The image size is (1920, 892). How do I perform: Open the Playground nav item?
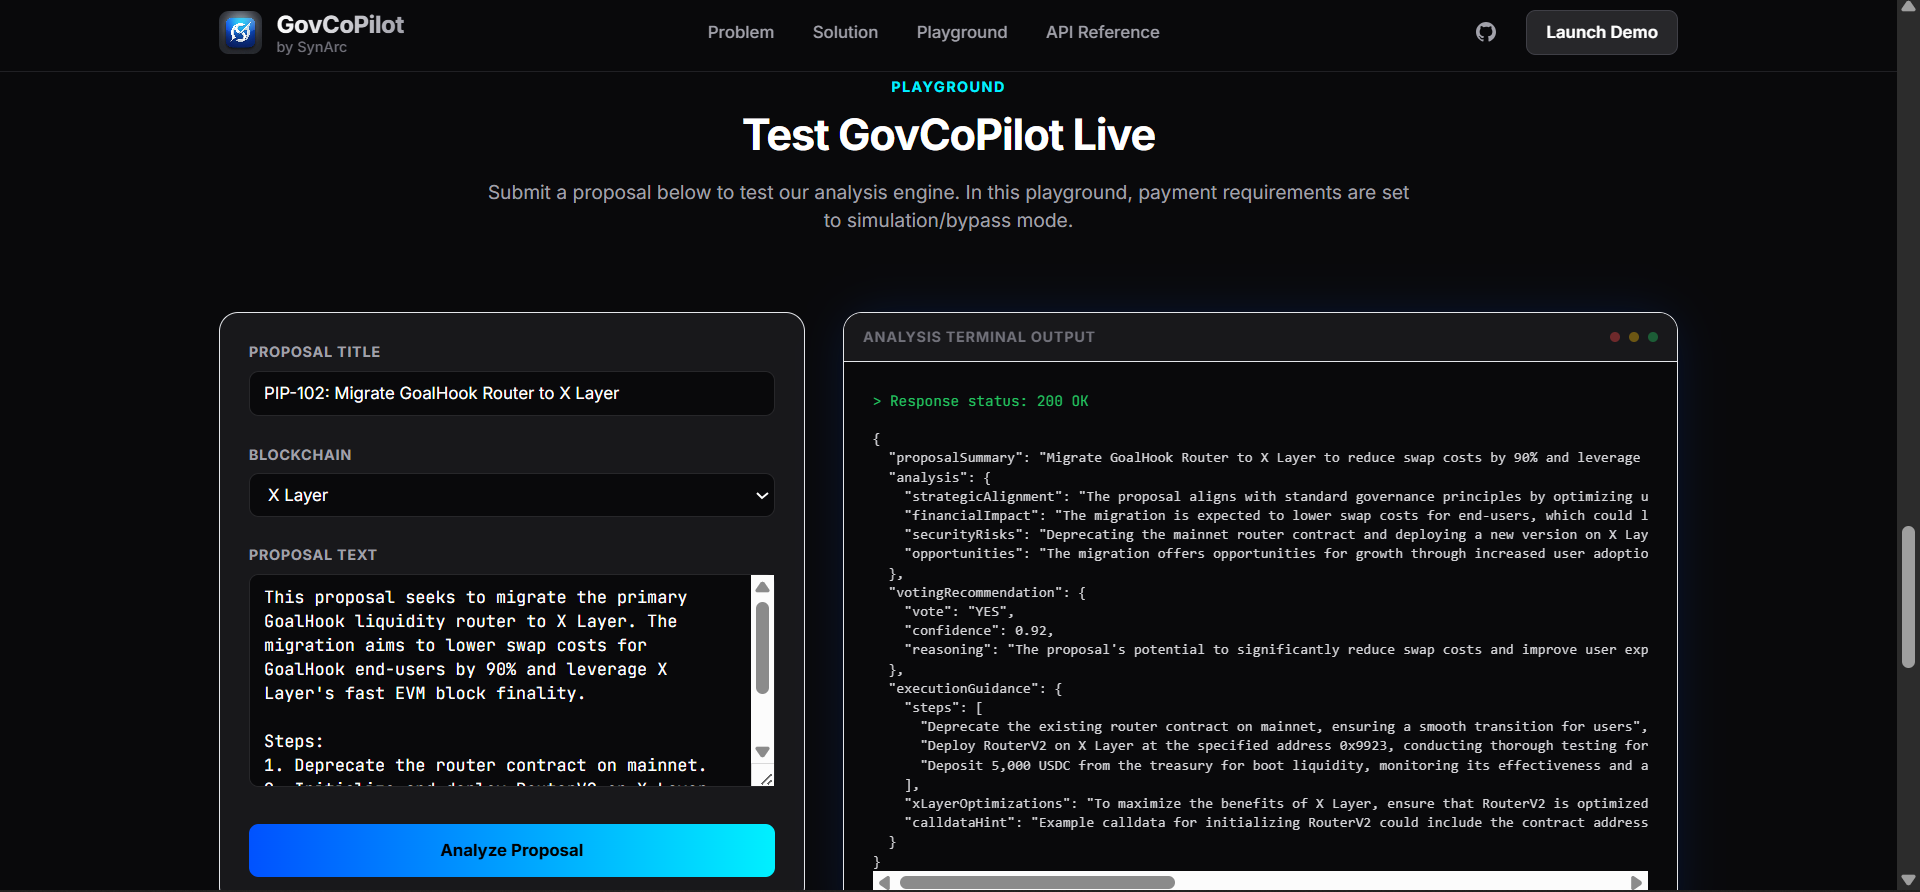pyautogui.click(x=962, y=32)
